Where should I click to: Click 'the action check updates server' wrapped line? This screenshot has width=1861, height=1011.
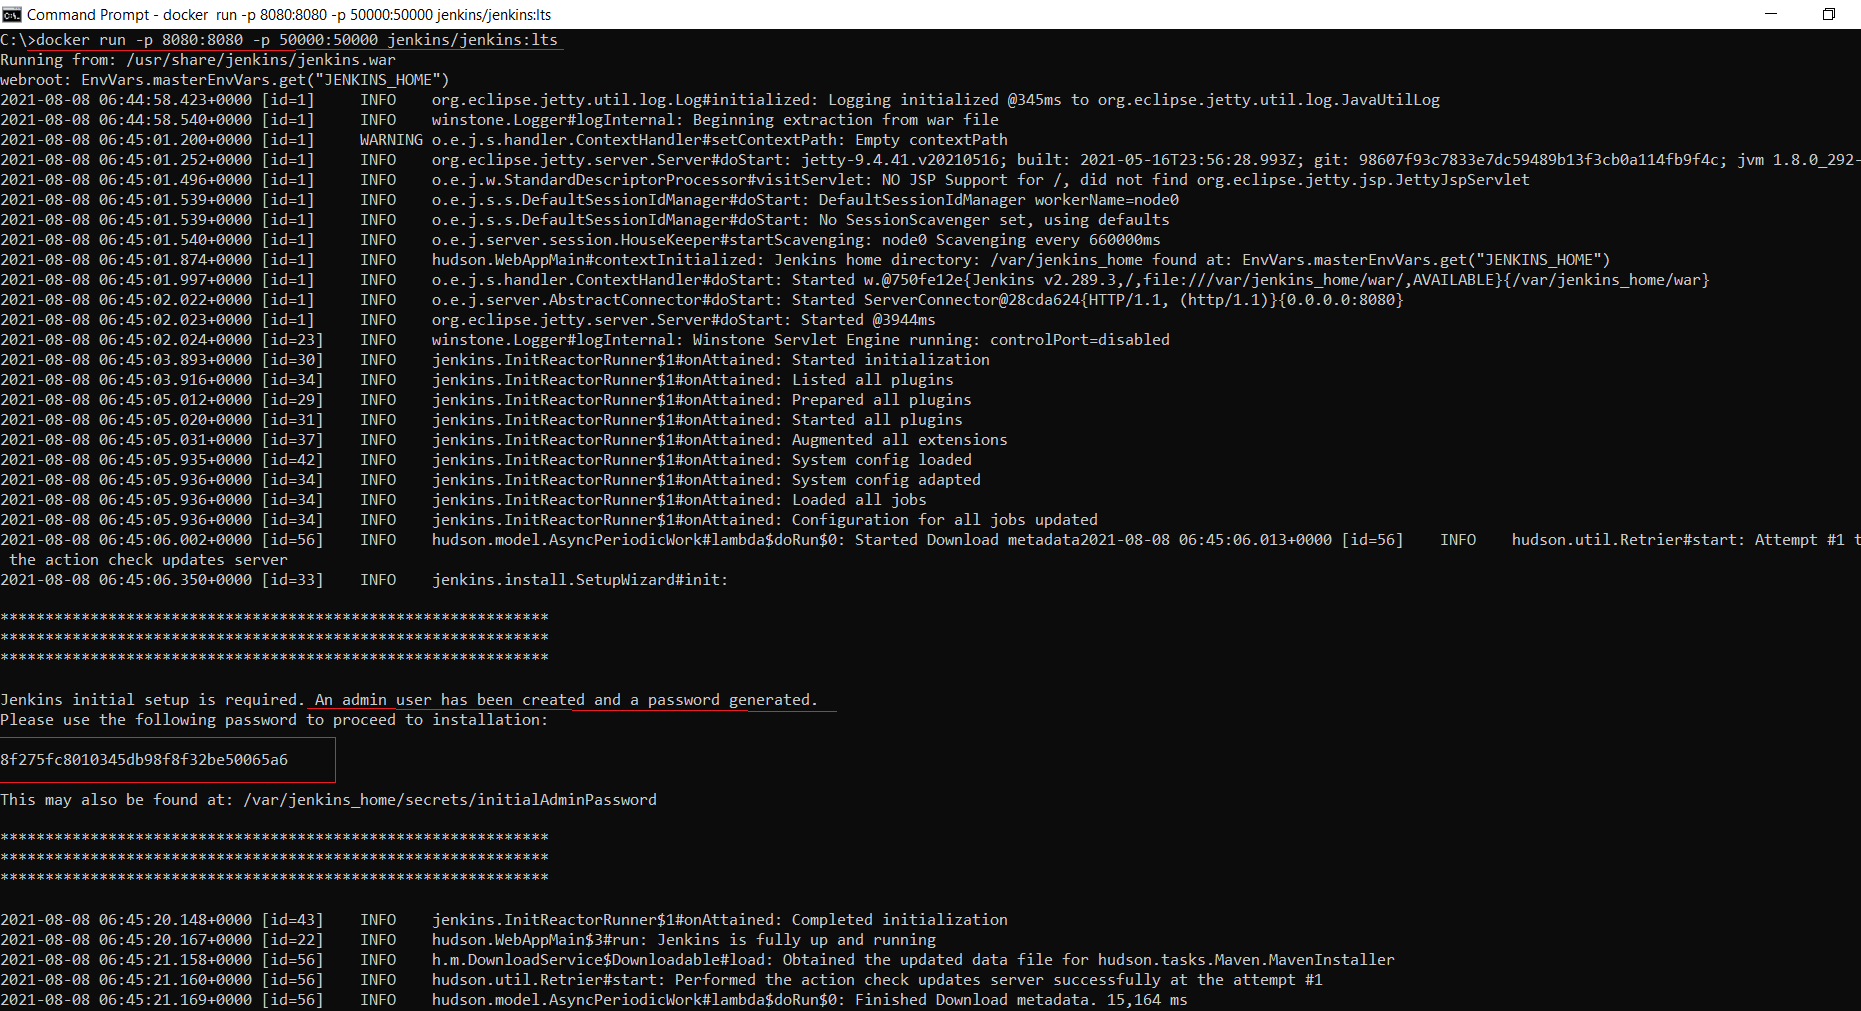[148, 560]
